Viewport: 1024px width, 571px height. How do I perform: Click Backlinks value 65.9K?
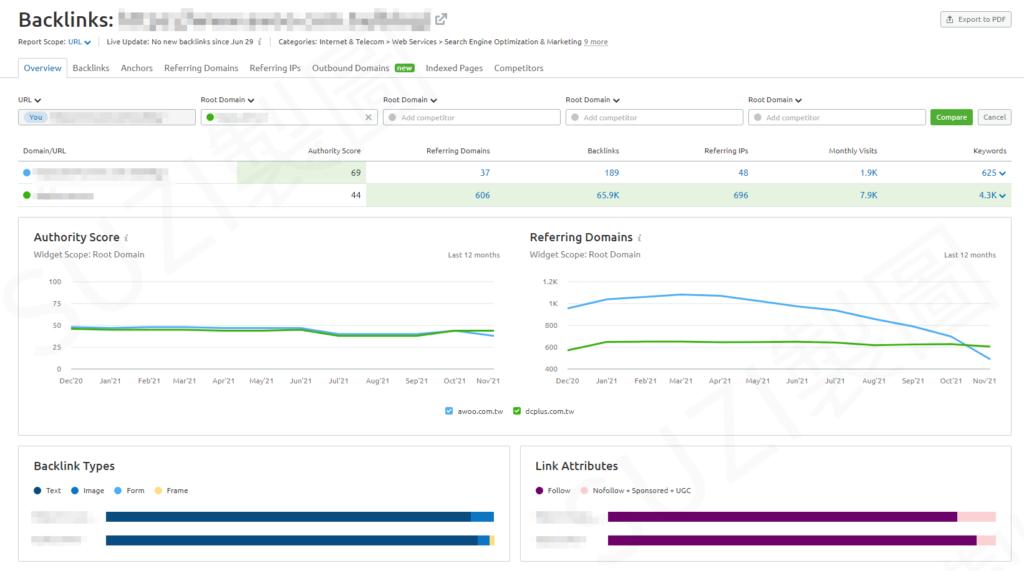tap(607, 195)
